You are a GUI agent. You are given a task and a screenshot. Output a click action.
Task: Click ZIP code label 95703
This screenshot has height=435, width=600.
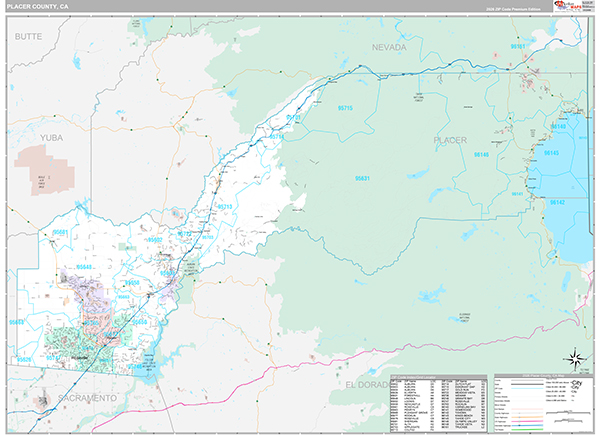(208, 237)
